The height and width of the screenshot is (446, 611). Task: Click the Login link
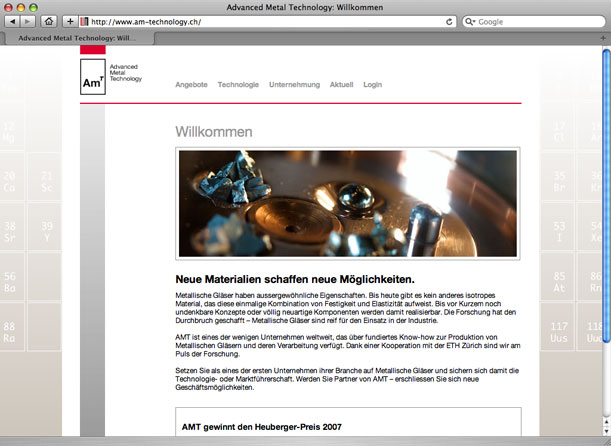pos(372,85)
